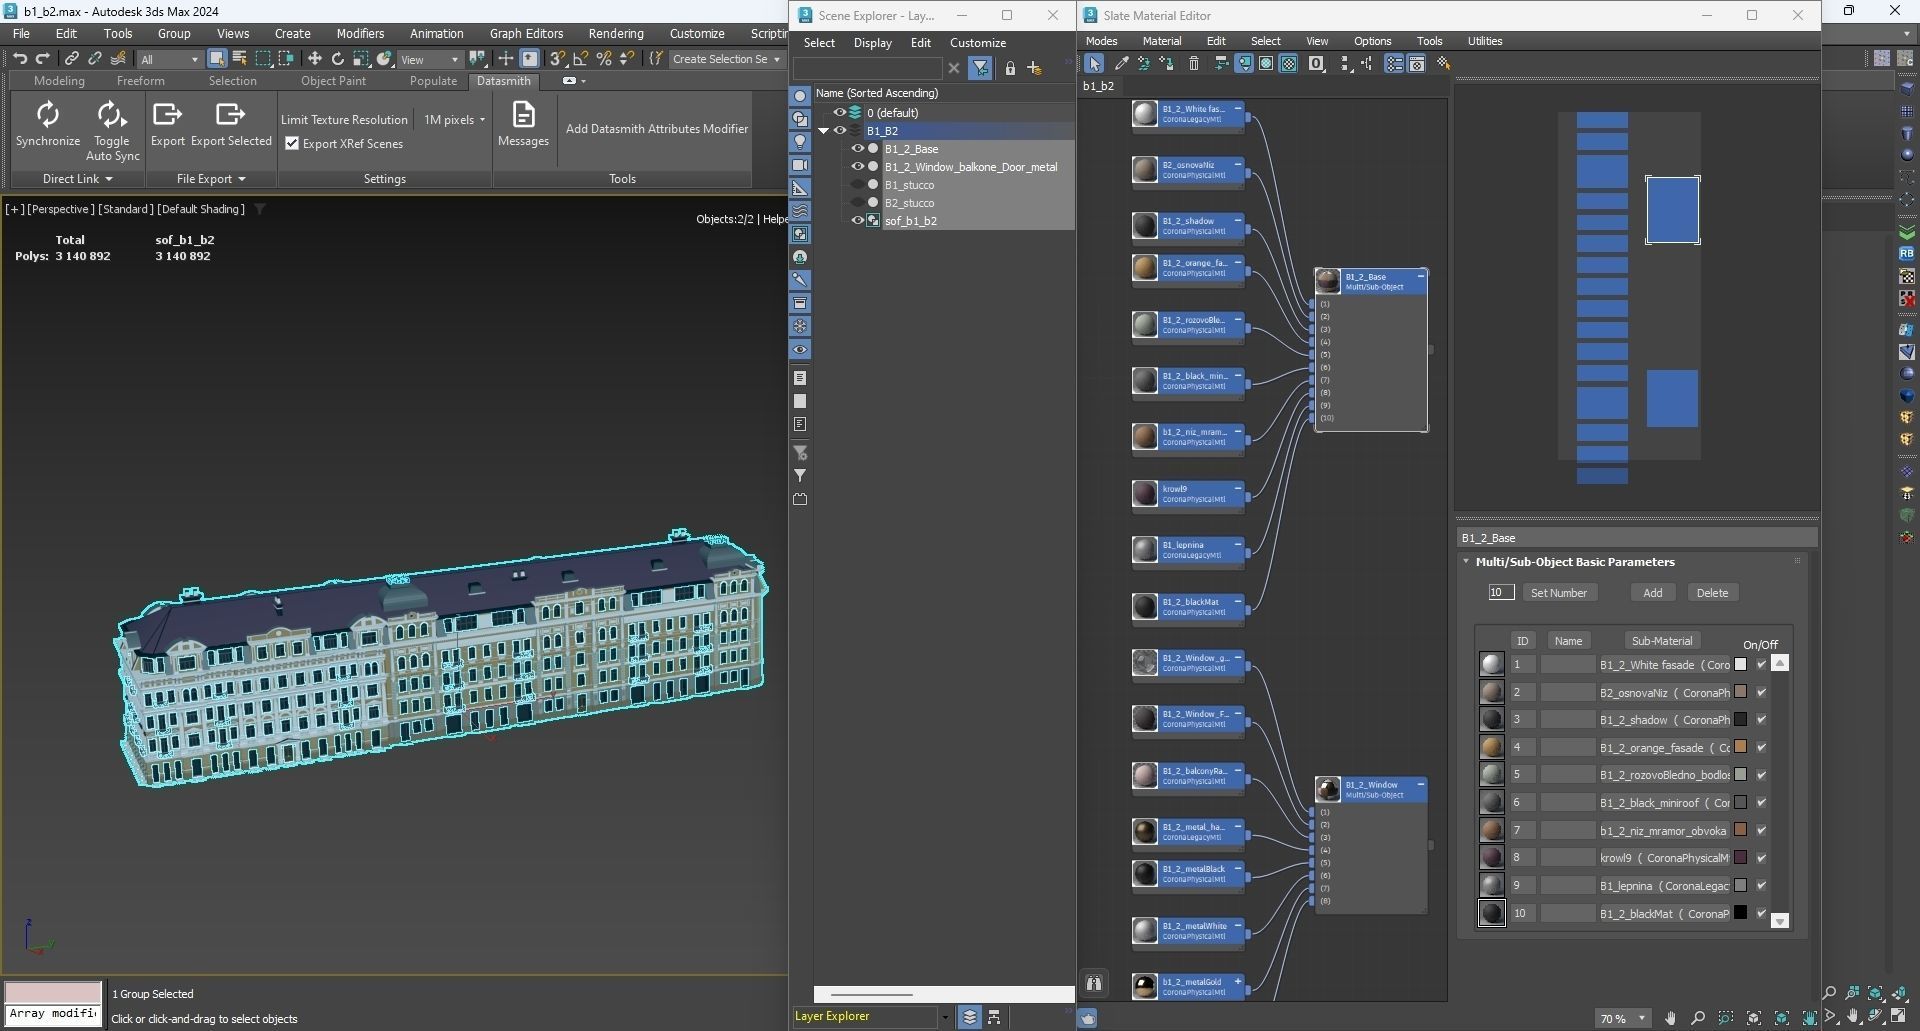Image resolution: width=1920 pixels, height=1031 pixels.
Task: Collapse Multi/Sub-Object Basic Parameters rollout
Action: (x=1466, y=562)
